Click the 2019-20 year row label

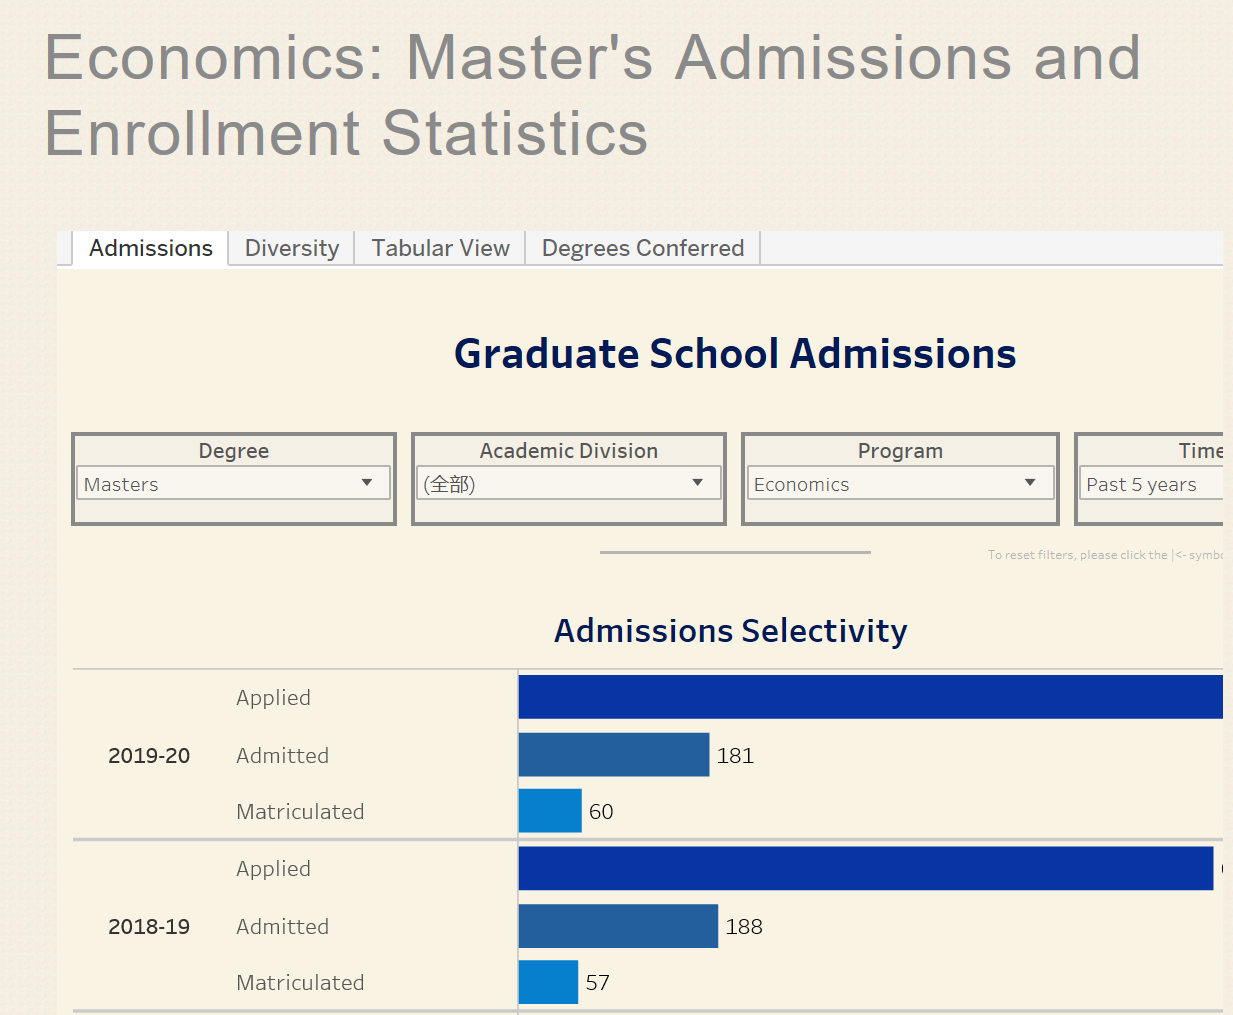coord(149,756)
